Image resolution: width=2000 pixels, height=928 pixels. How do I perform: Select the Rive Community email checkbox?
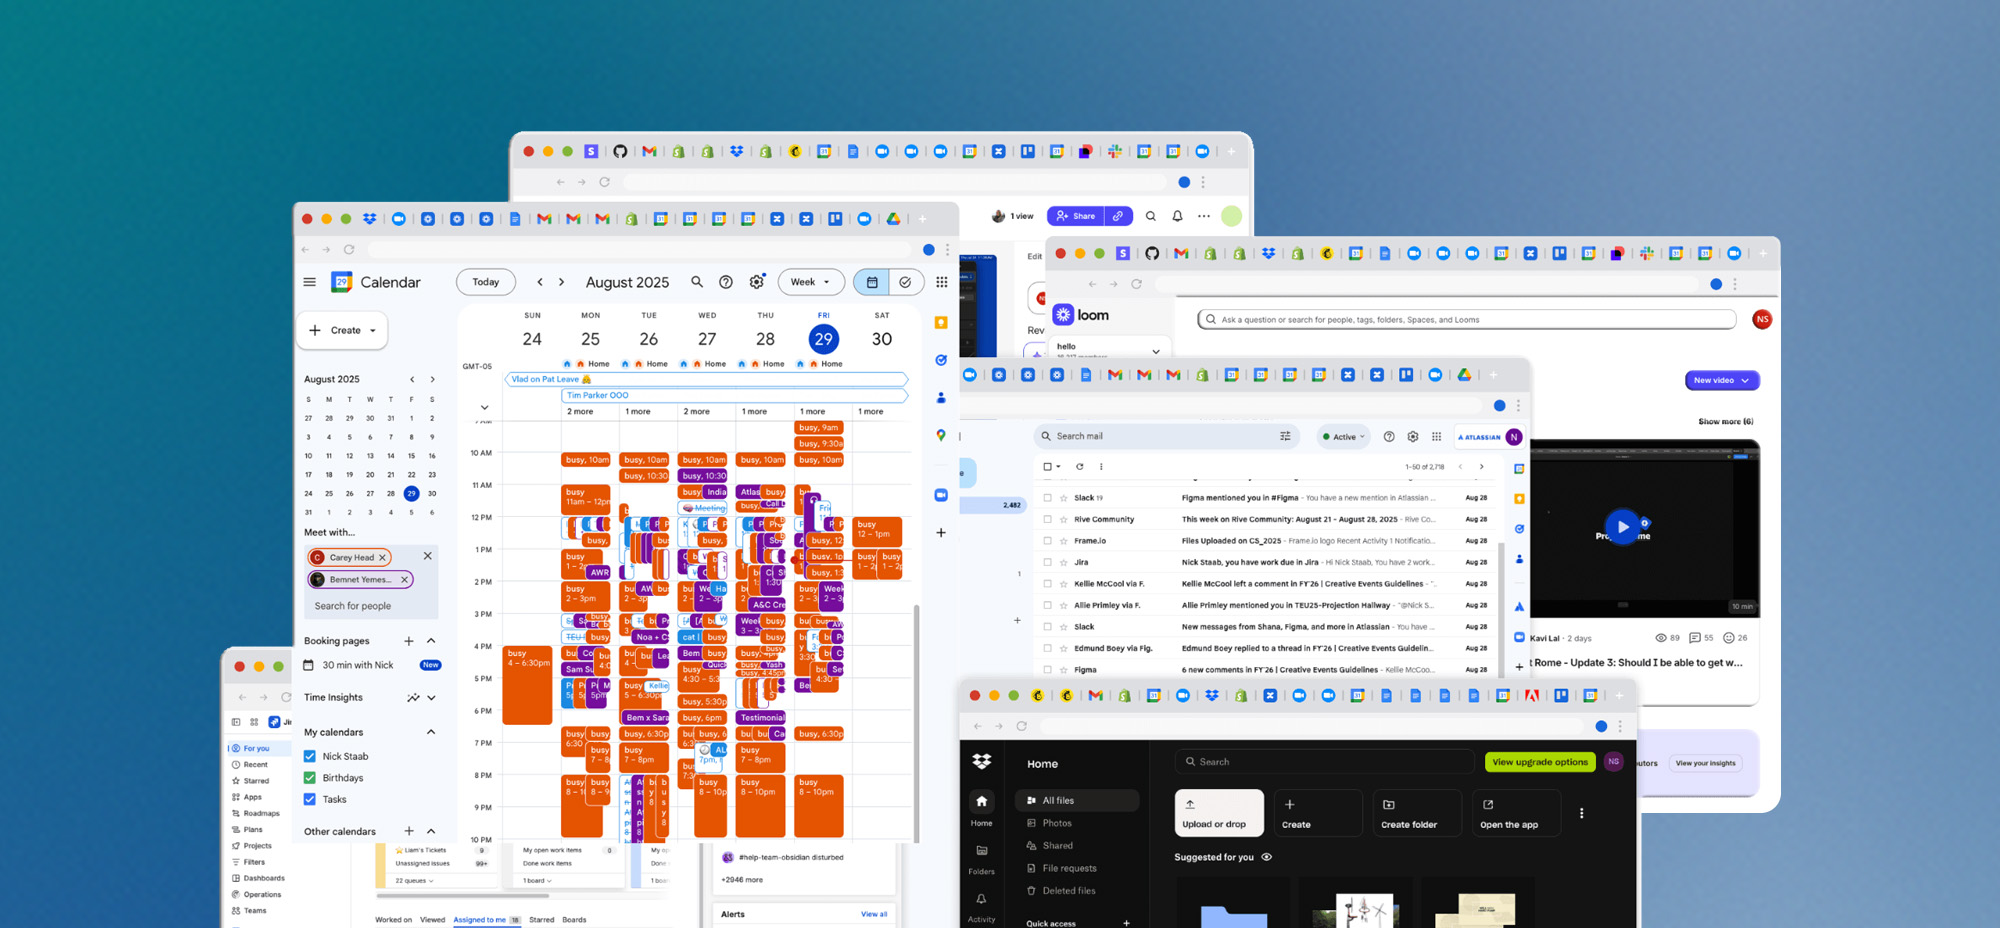1048,519
